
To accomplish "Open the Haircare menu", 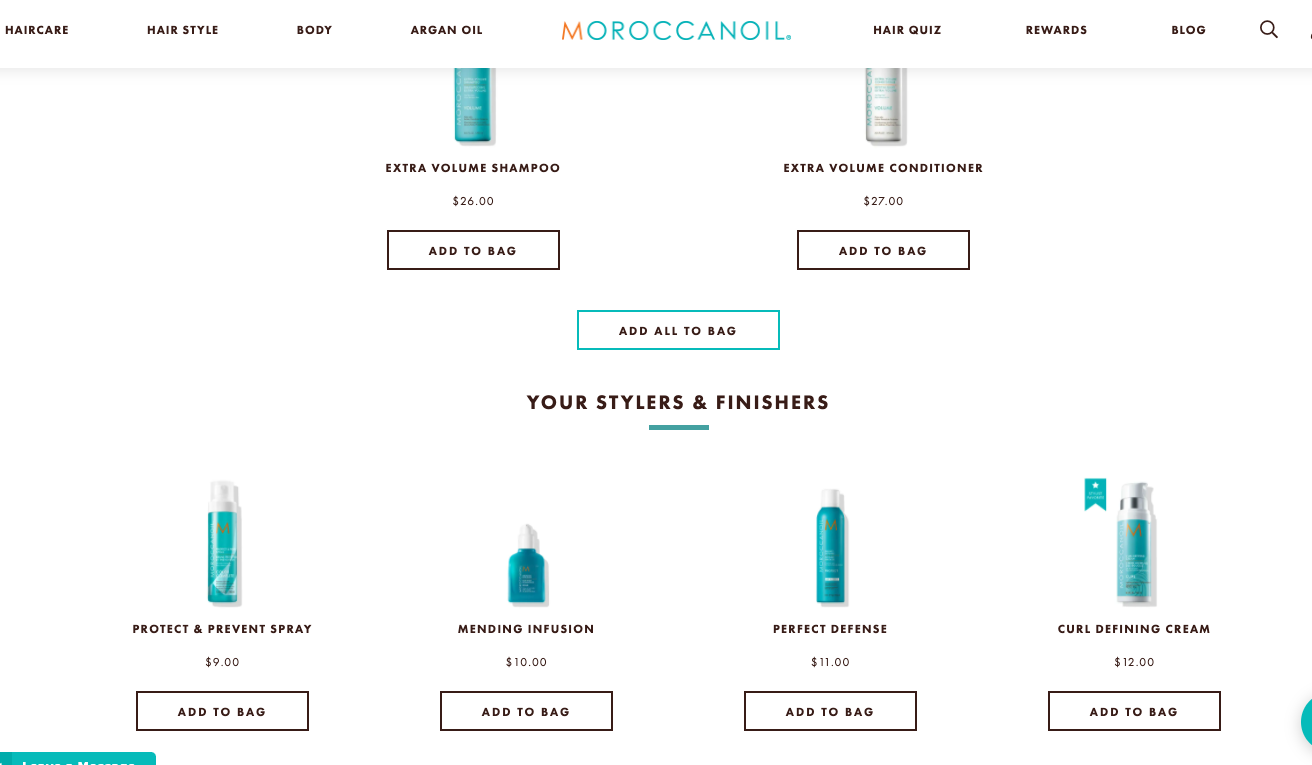I will 37,30.
